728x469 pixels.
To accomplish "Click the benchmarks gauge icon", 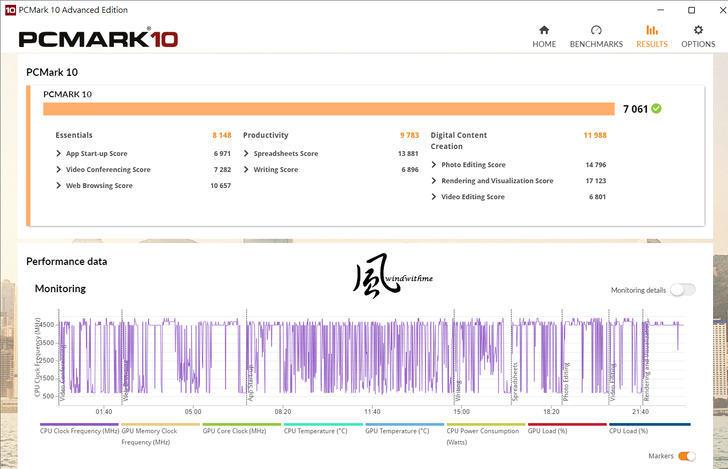I will coord(596,30).
